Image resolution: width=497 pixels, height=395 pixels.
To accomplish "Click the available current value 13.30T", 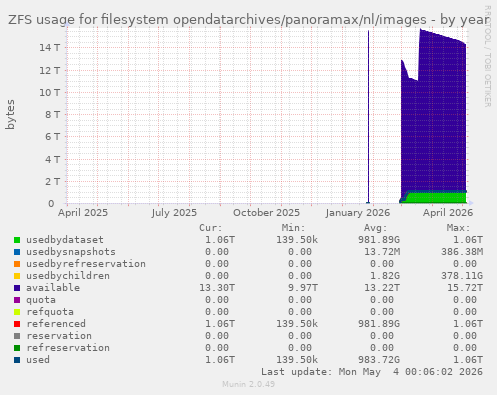I will click(217, 288).
